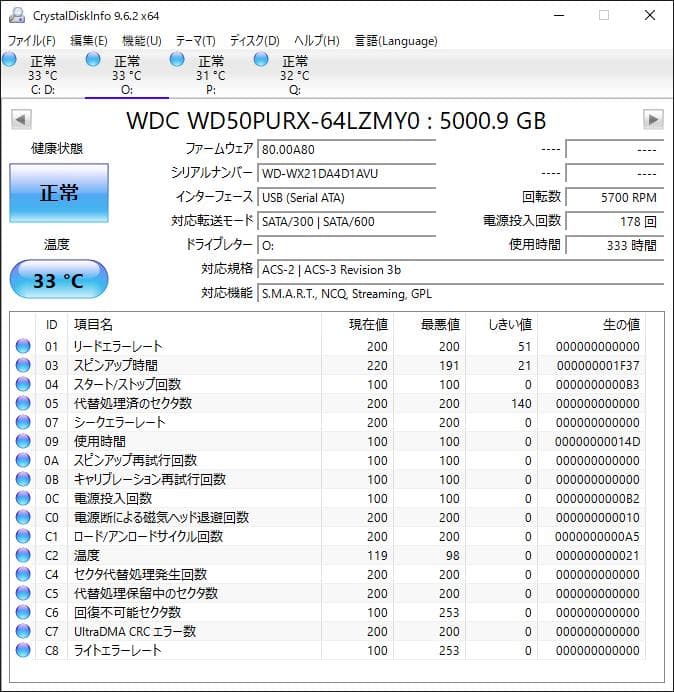Click the status orb for ID 0B row
Viewport: 674px width, 692px height.
pos(23,479)
